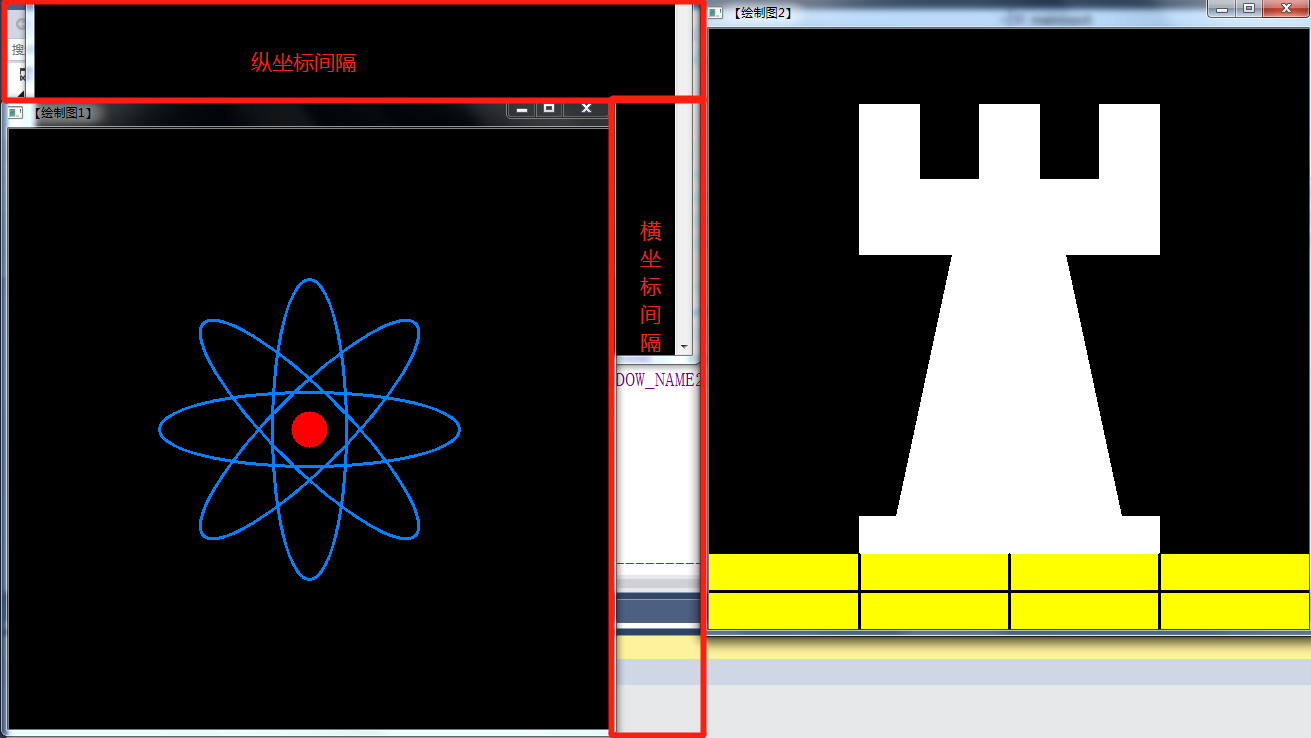Select the red atom nucleus dot
Image resolution: width=1311 pixels, height=738 pixels.
click(x=310, y=428)
